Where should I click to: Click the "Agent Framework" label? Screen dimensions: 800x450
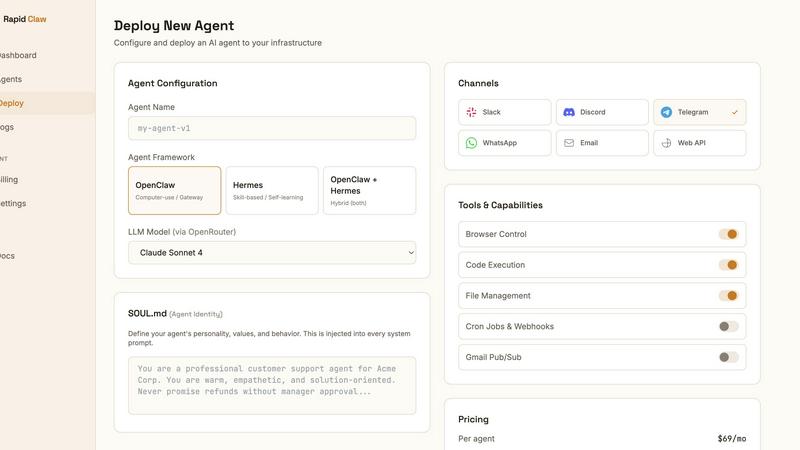161,157
